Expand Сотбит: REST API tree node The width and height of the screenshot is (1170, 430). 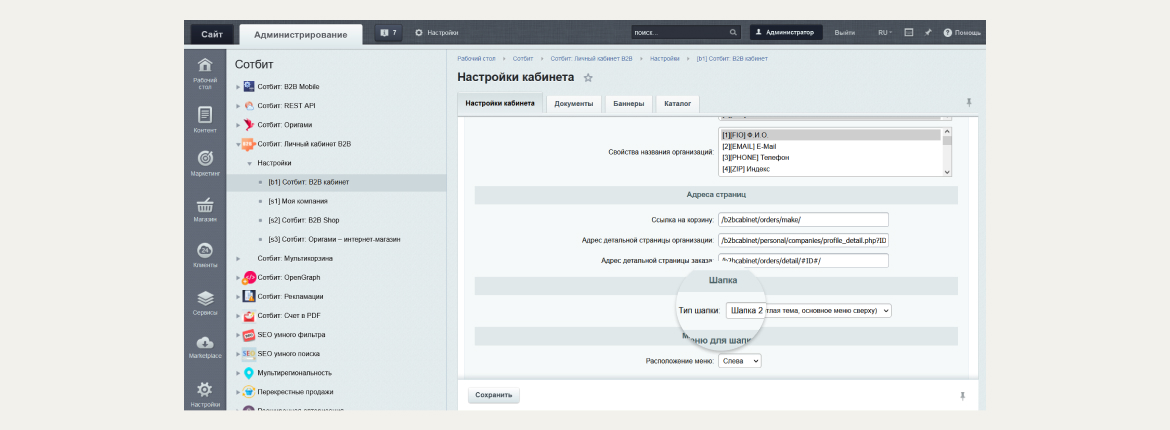[x=238, y=106]
